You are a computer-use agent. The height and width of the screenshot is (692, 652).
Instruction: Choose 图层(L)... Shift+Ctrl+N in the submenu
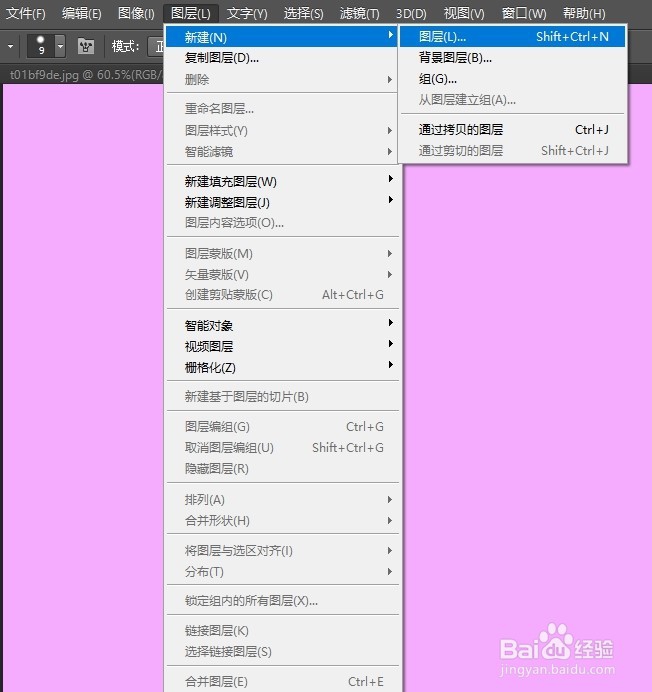(x=513, y=37)
